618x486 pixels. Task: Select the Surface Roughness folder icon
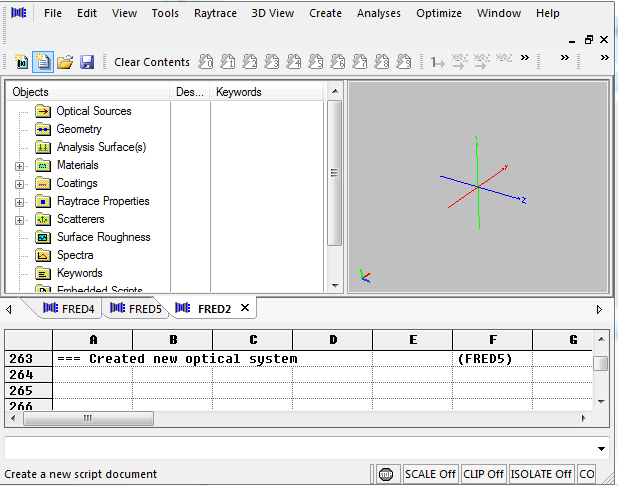pyautogui.click(x=43, y=237)
